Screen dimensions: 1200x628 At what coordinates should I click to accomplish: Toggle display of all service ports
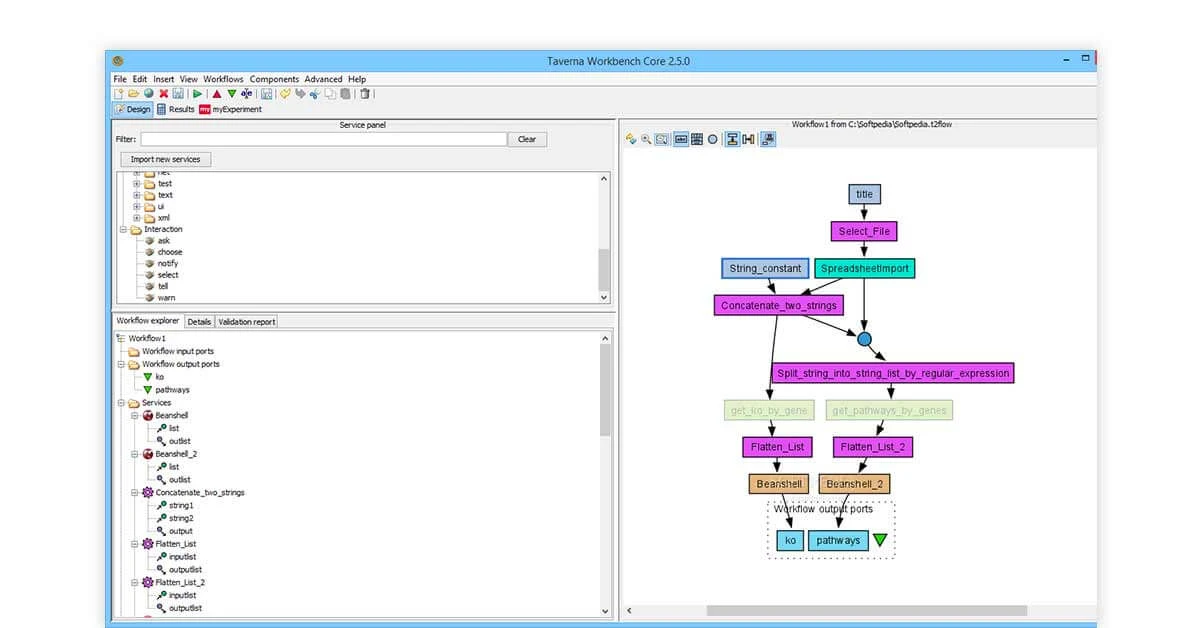point(698,139)
